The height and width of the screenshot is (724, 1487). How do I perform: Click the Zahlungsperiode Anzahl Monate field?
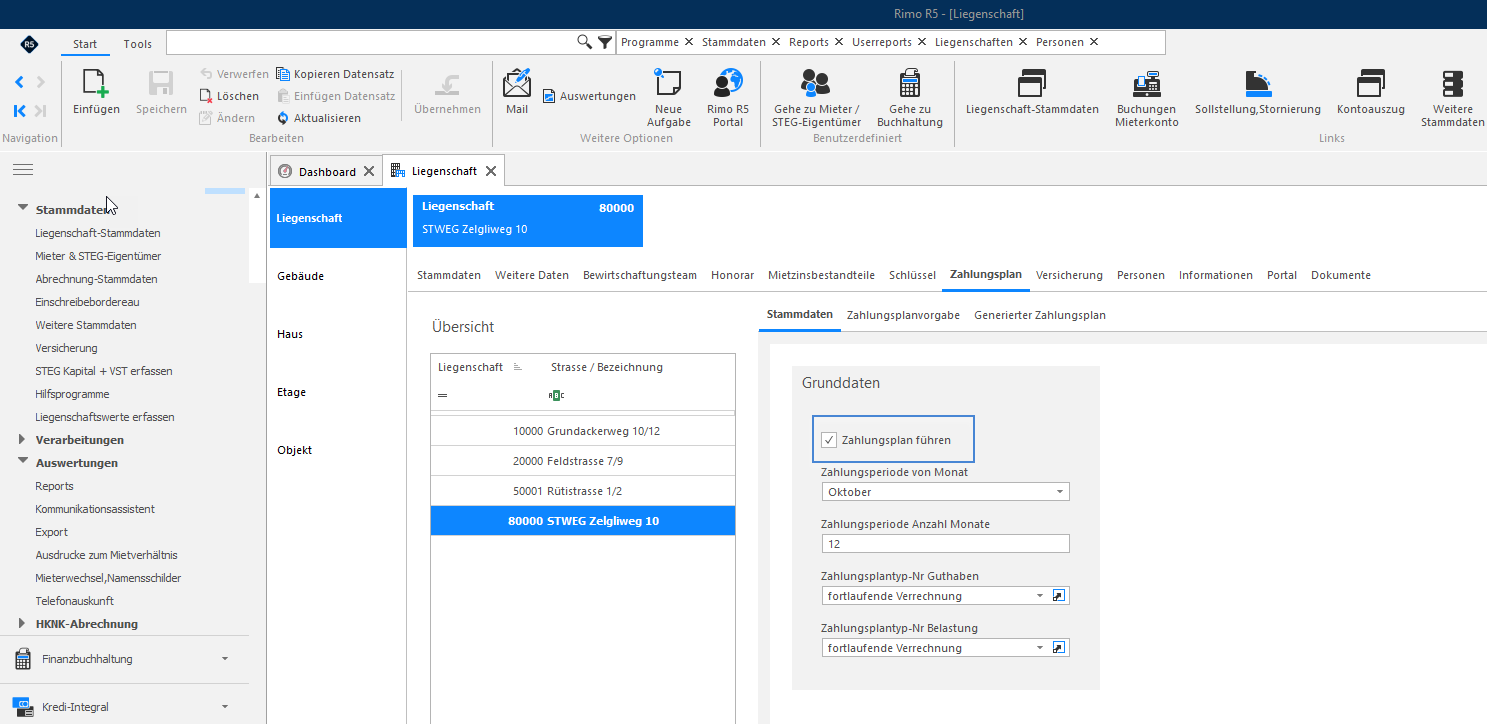(x=945, y=544)
